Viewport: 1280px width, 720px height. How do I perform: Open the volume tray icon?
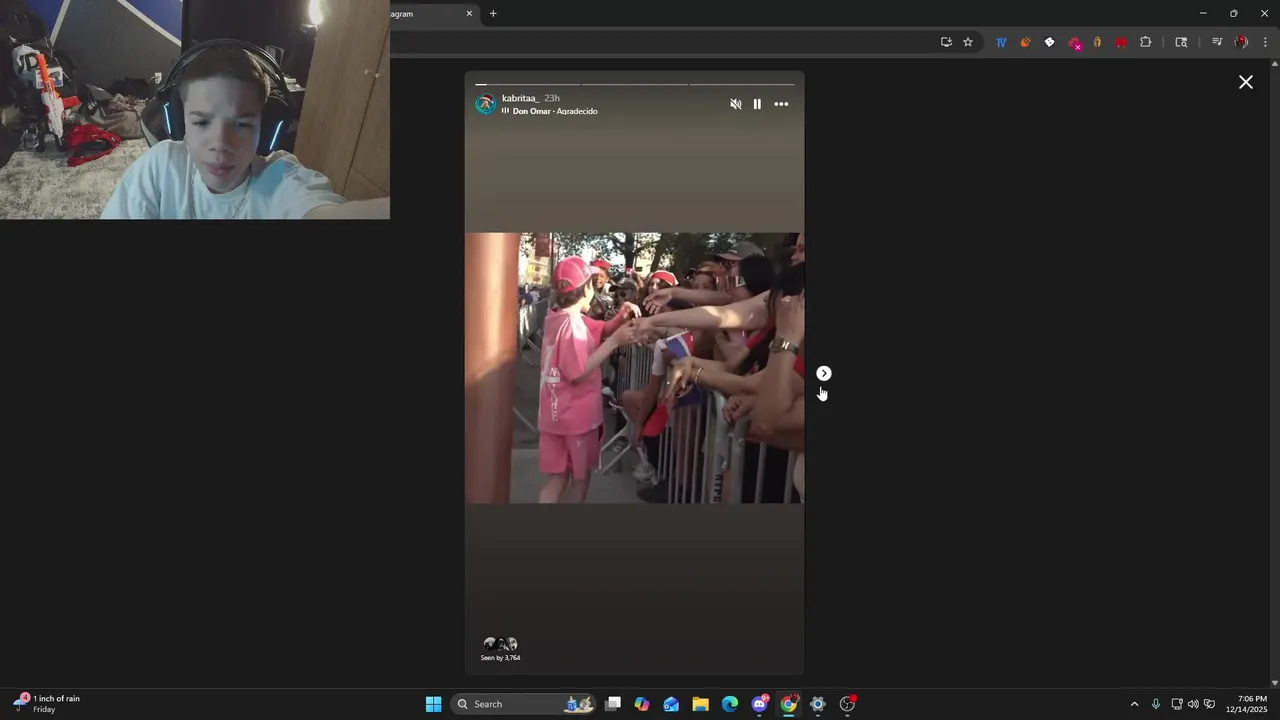(x=1193, y=704)
